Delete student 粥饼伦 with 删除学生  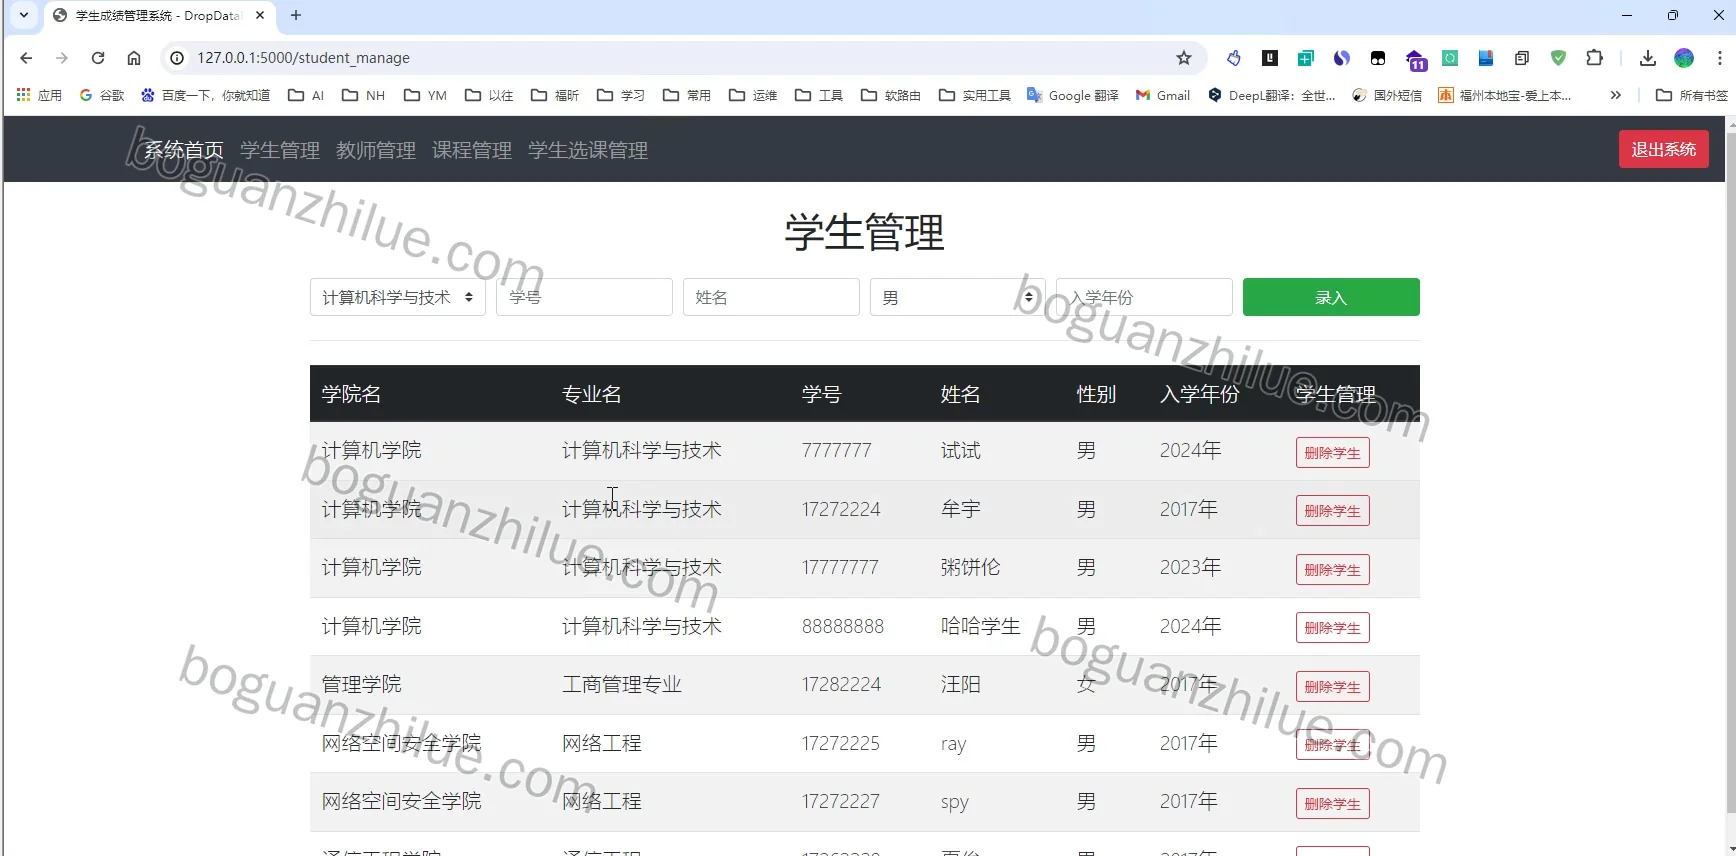[x=1333, y=570]
